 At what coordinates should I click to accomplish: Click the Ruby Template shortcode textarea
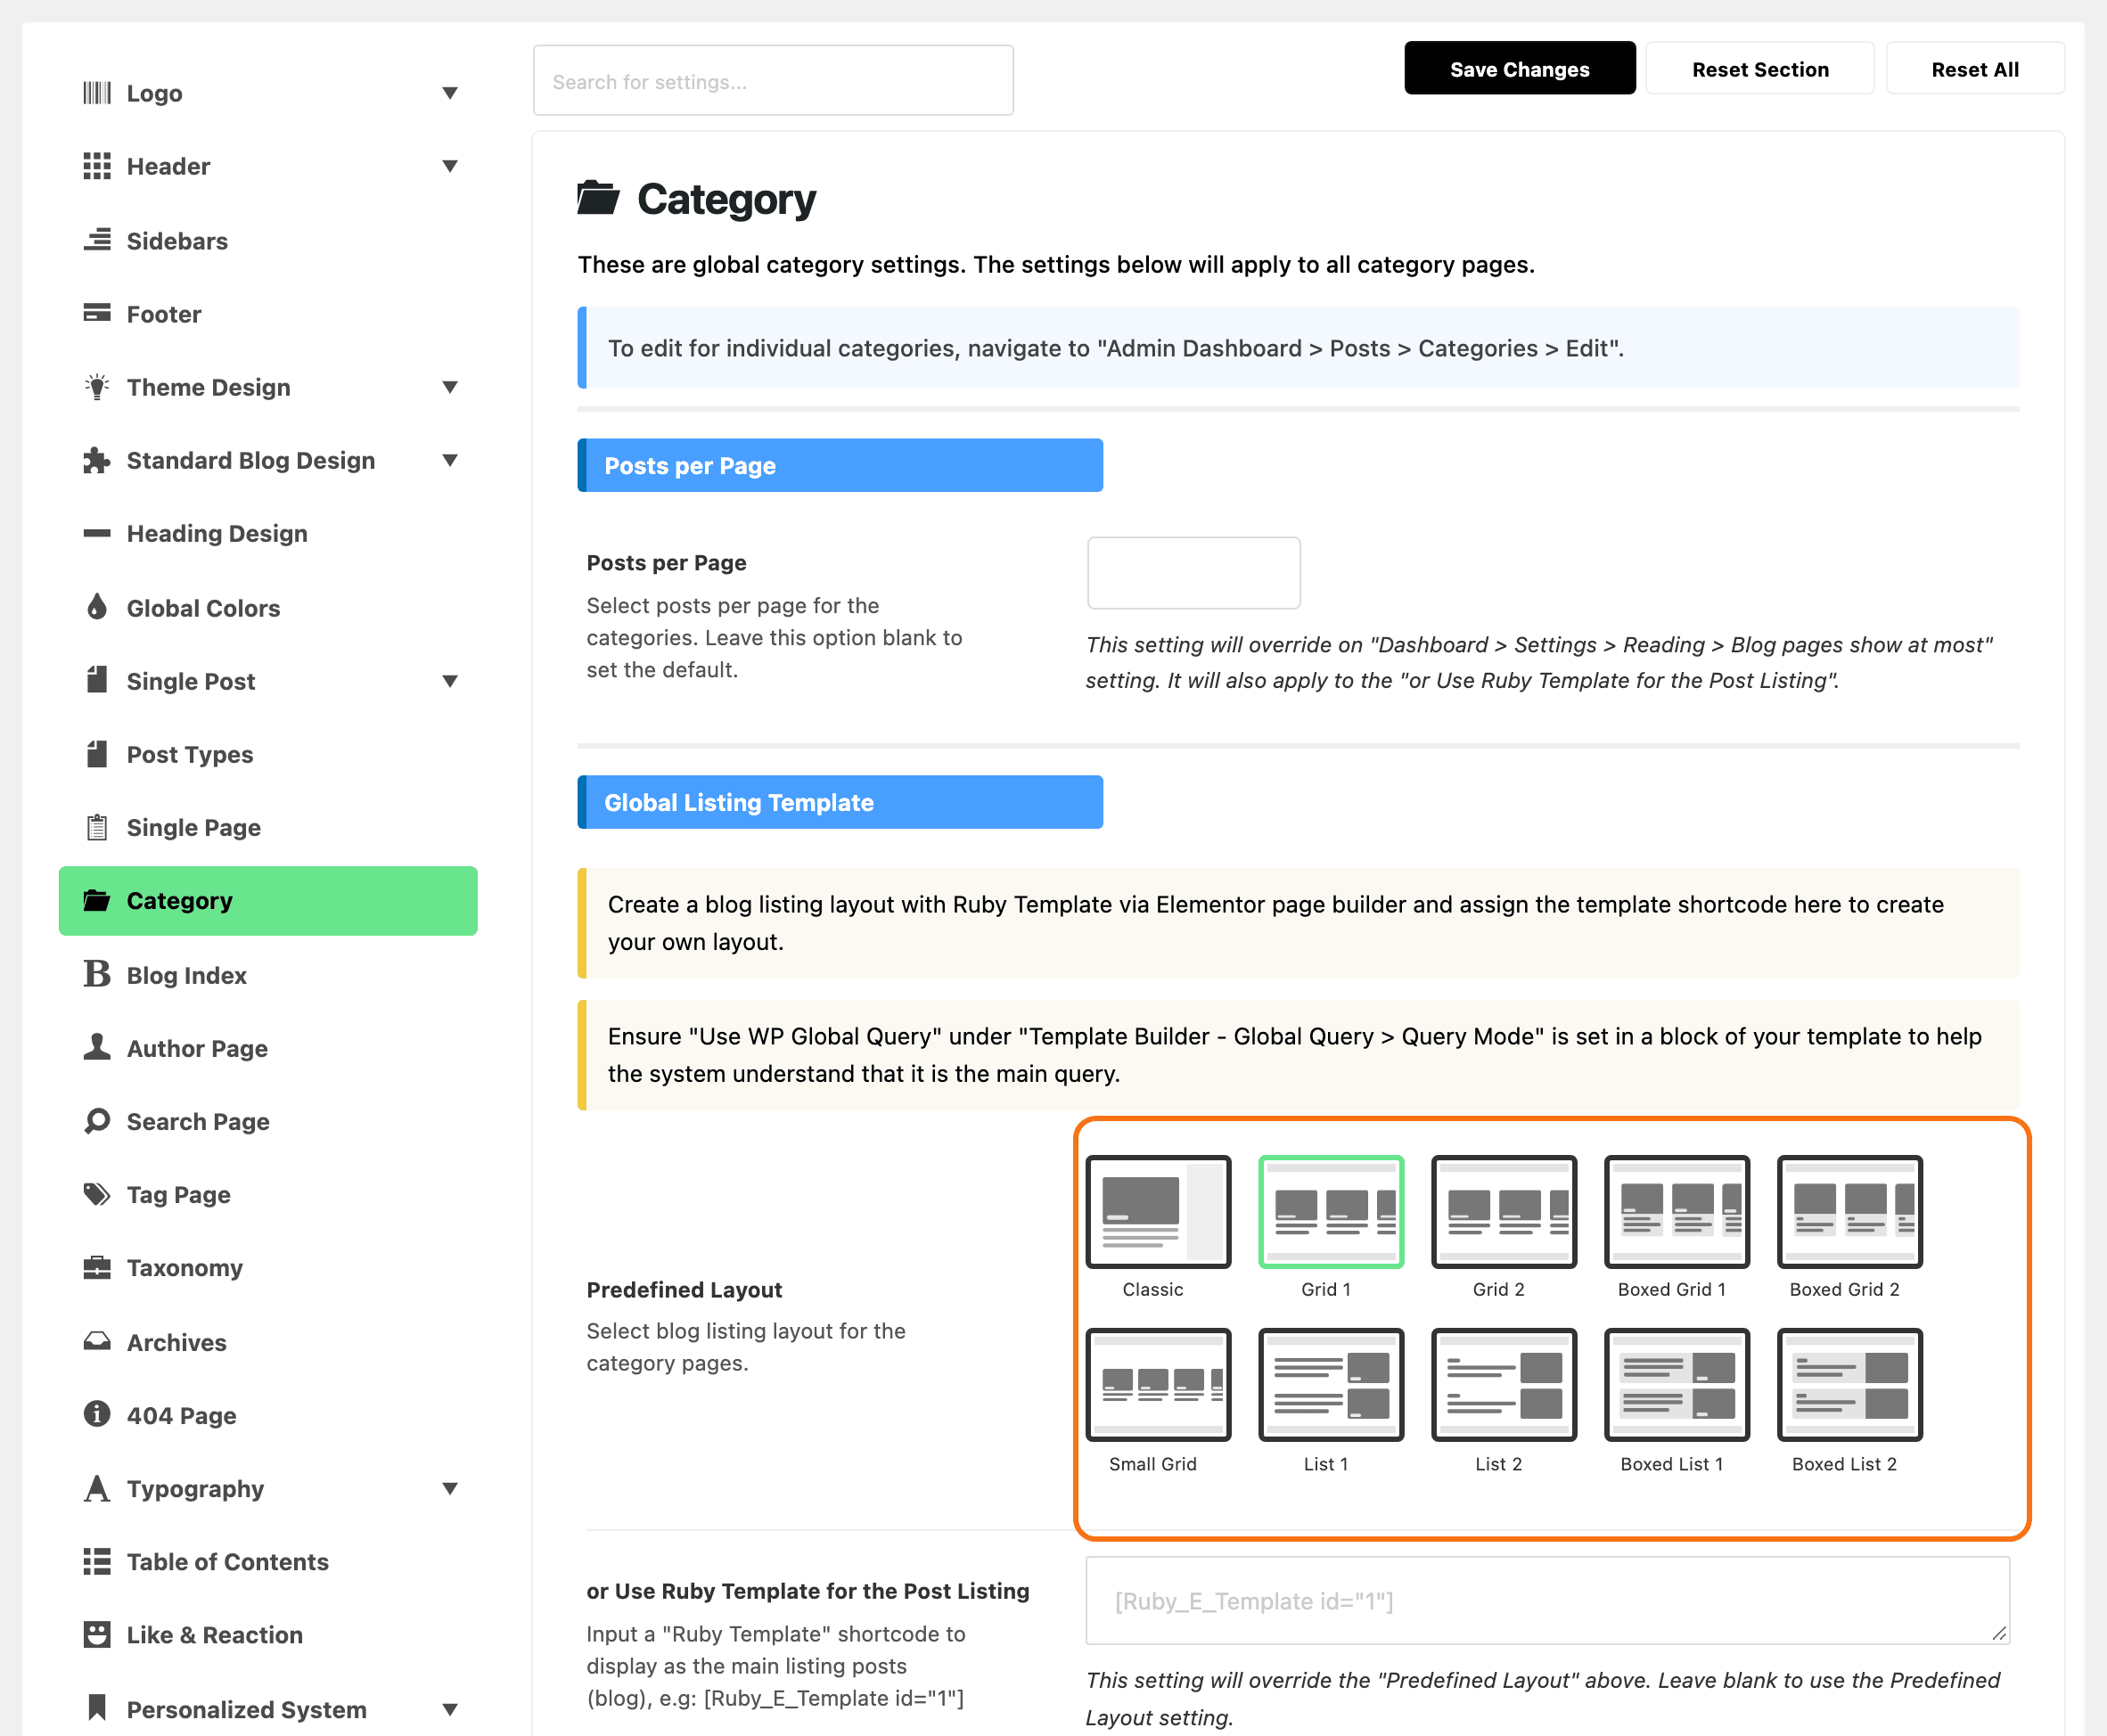[x=1547, y=1600]
